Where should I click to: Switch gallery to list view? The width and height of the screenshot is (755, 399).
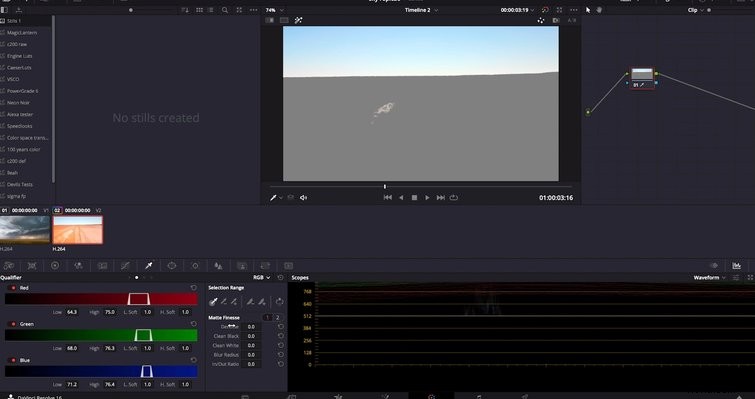[x=211, y=10]
